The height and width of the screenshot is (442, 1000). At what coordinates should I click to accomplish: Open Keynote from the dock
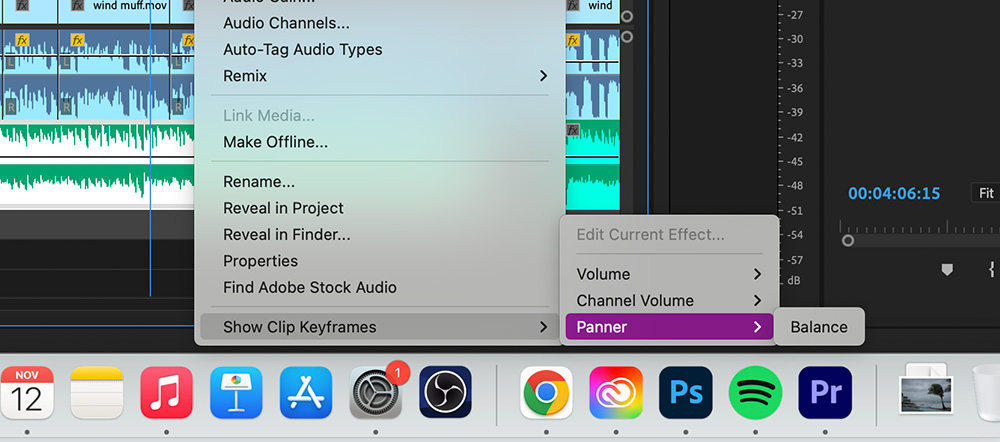[236, 392]
